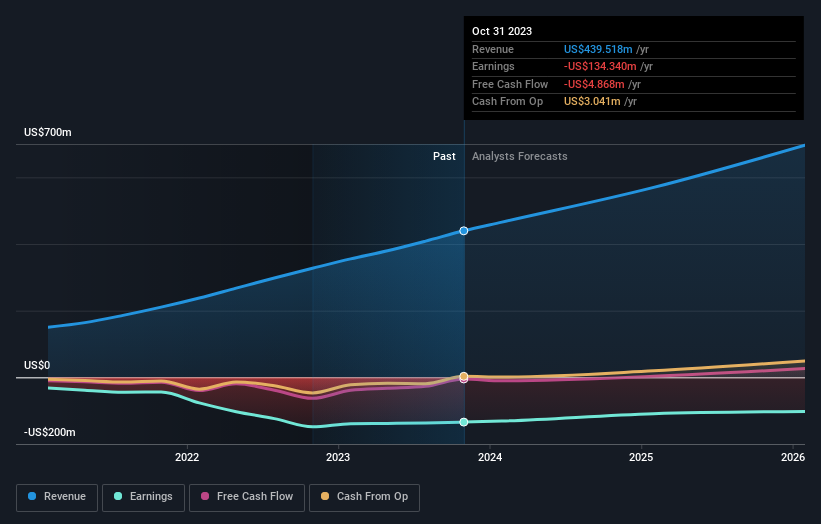Click the US$0 y-axis label

37,365
